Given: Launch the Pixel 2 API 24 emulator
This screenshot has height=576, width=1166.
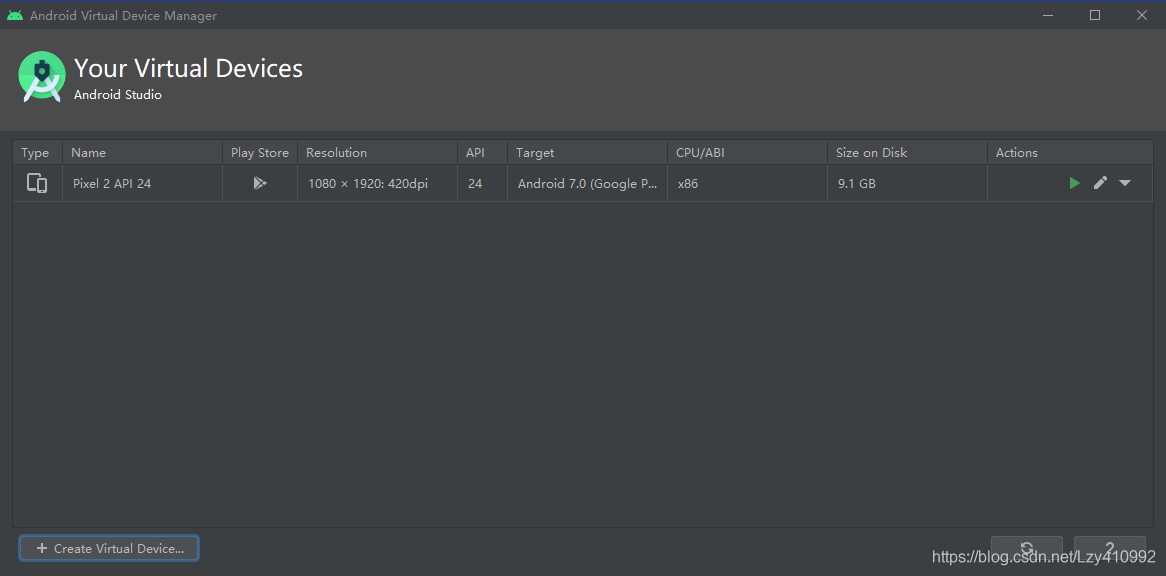Looking at the screenshot, I should [x=1074, y=183].
